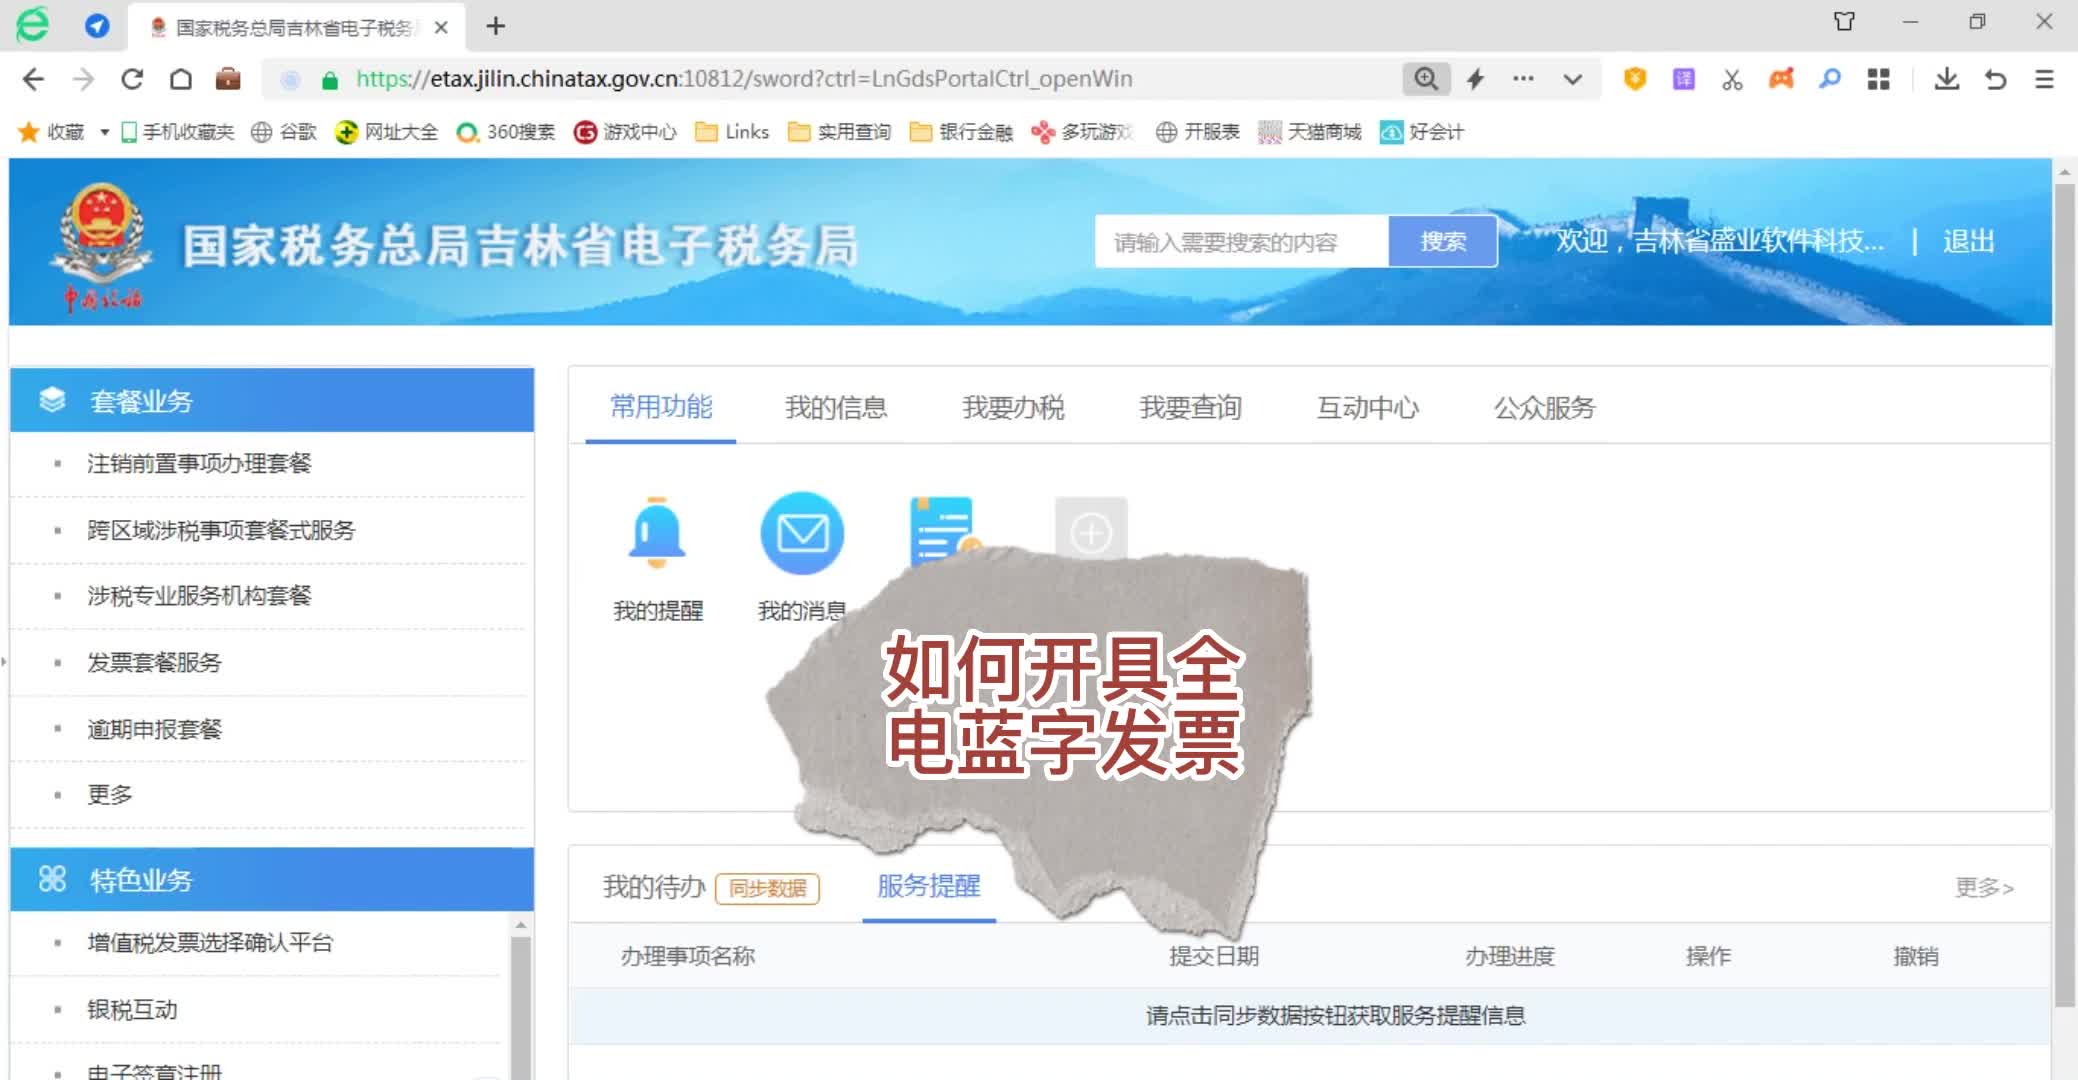Click the 同步数据 sync button

[768, 888]
